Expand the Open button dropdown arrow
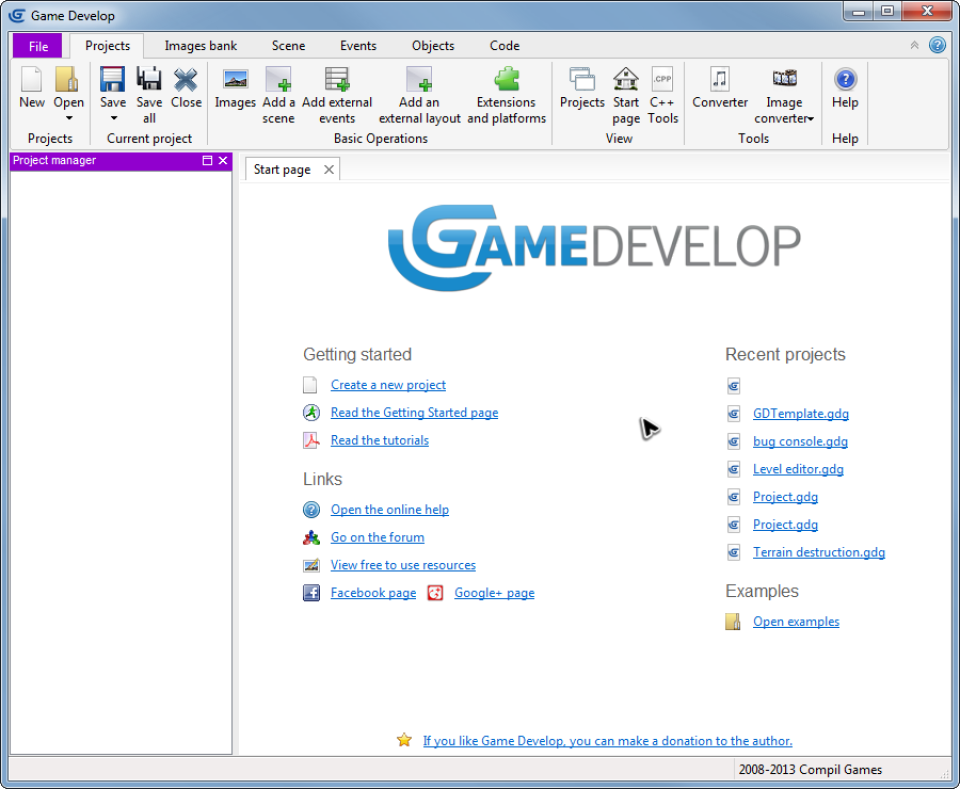 click(68, 120)
